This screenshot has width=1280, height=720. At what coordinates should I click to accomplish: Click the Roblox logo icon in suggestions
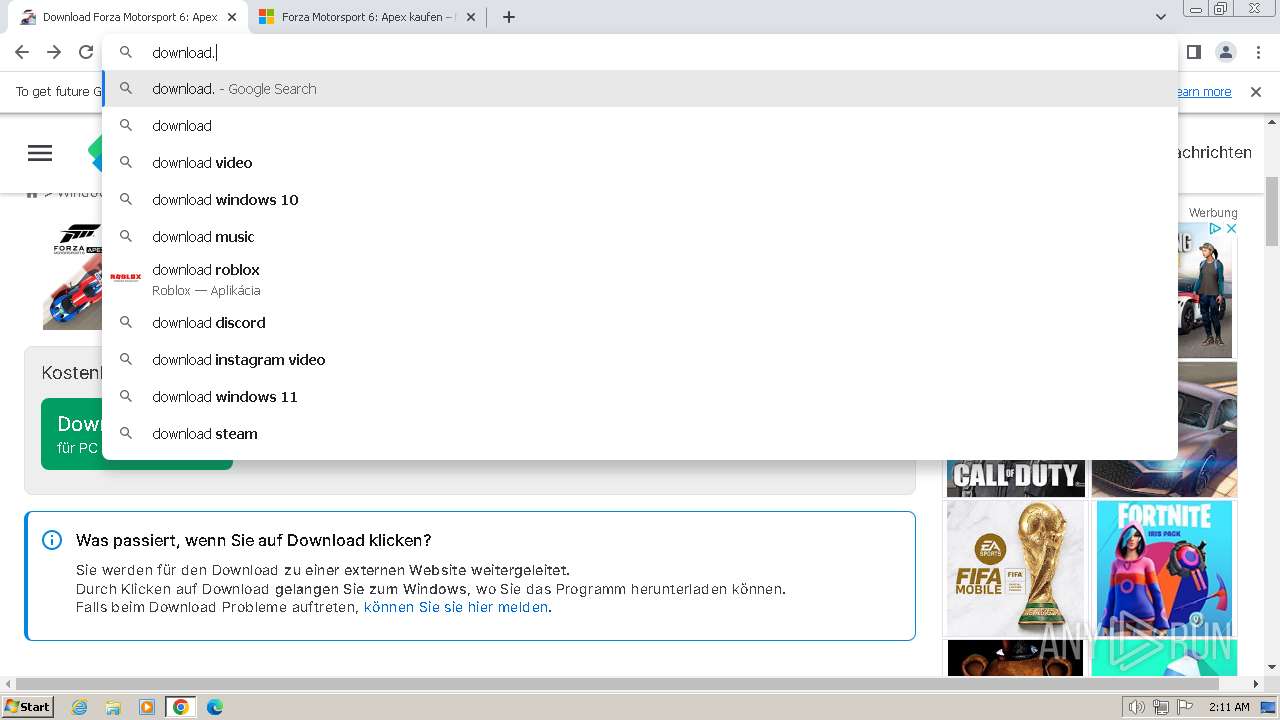coord(126,277)
